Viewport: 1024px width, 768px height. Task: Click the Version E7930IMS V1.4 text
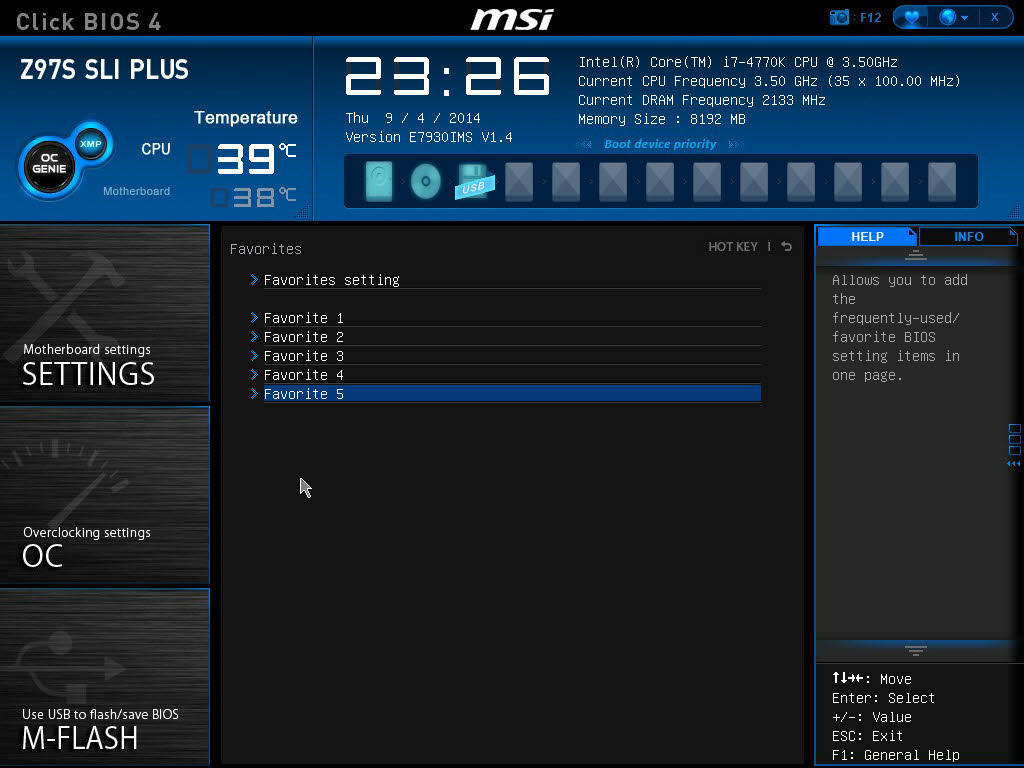pos(428,137)
